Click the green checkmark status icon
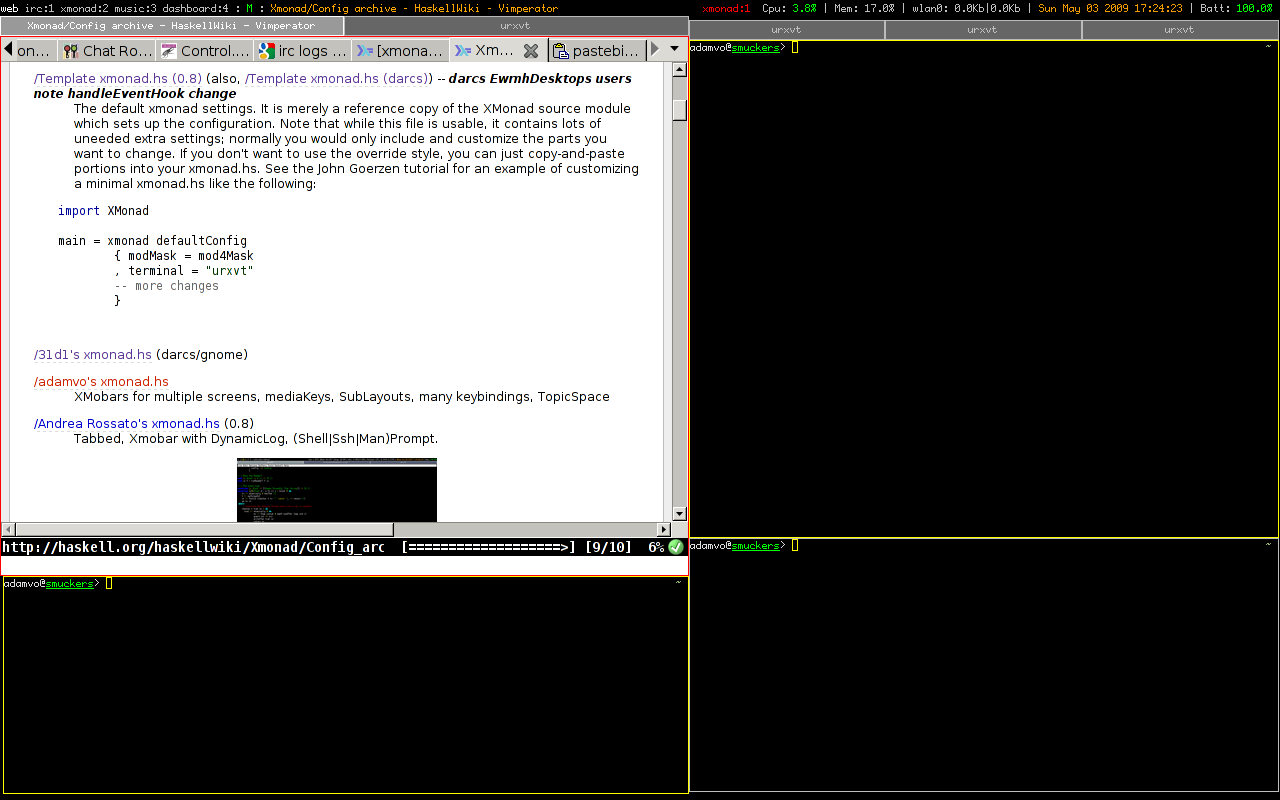 [676, 547]
